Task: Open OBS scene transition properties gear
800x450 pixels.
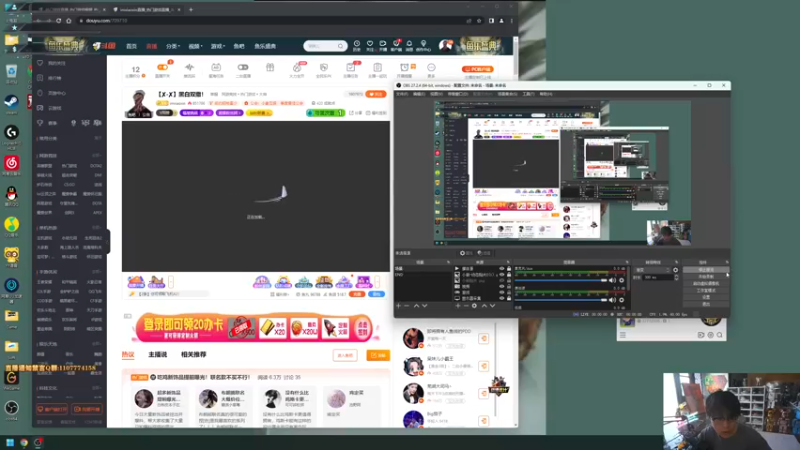Action: click(676, 270)
